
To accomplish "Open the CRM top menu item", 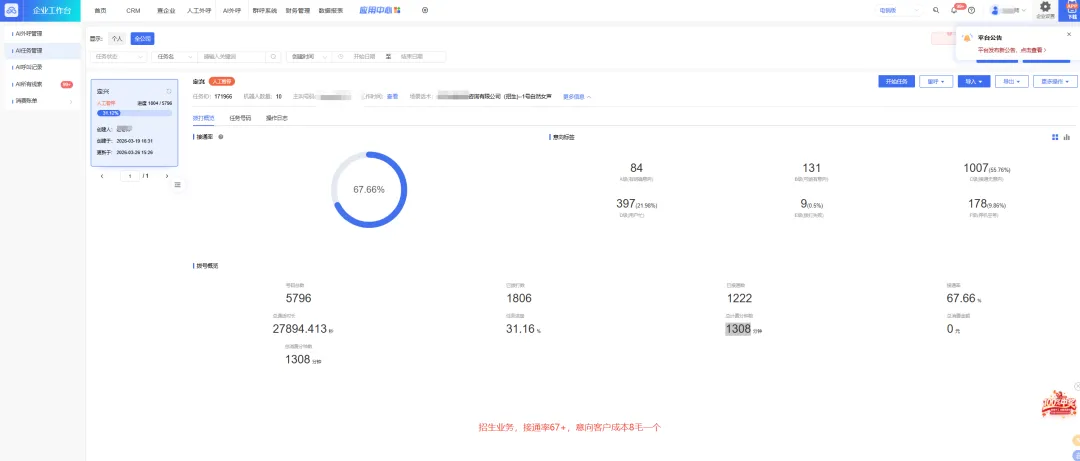I will [x=133, y=10].
